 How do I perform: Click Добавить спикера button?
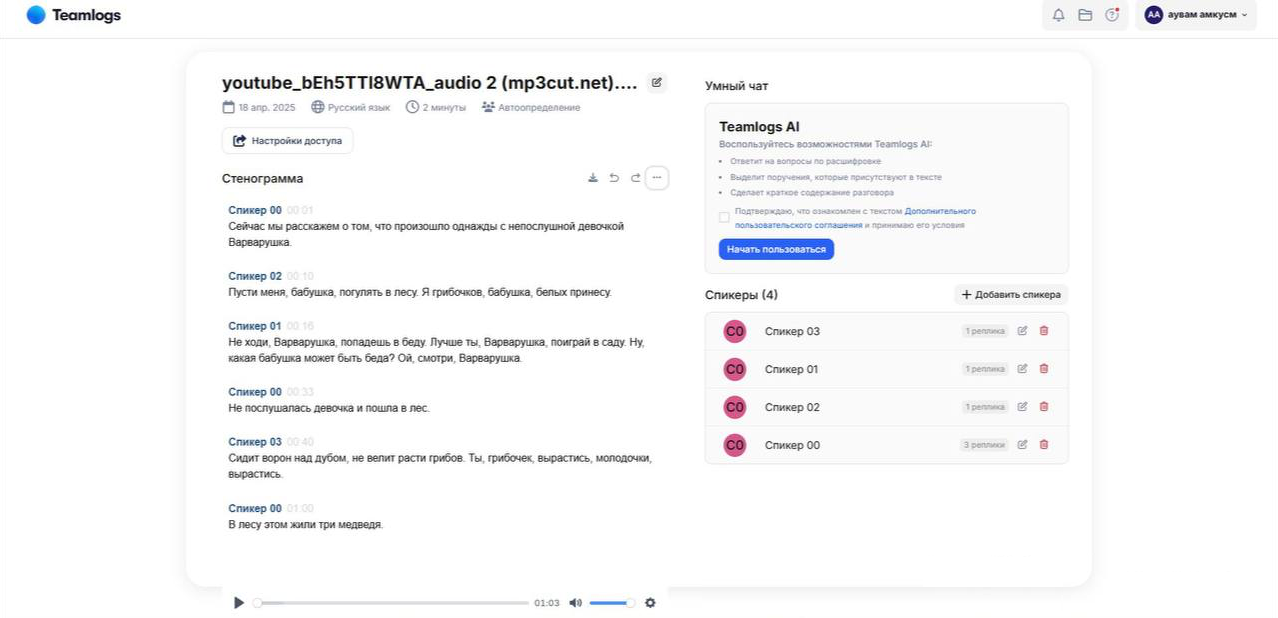click(x=1011, y=295)
